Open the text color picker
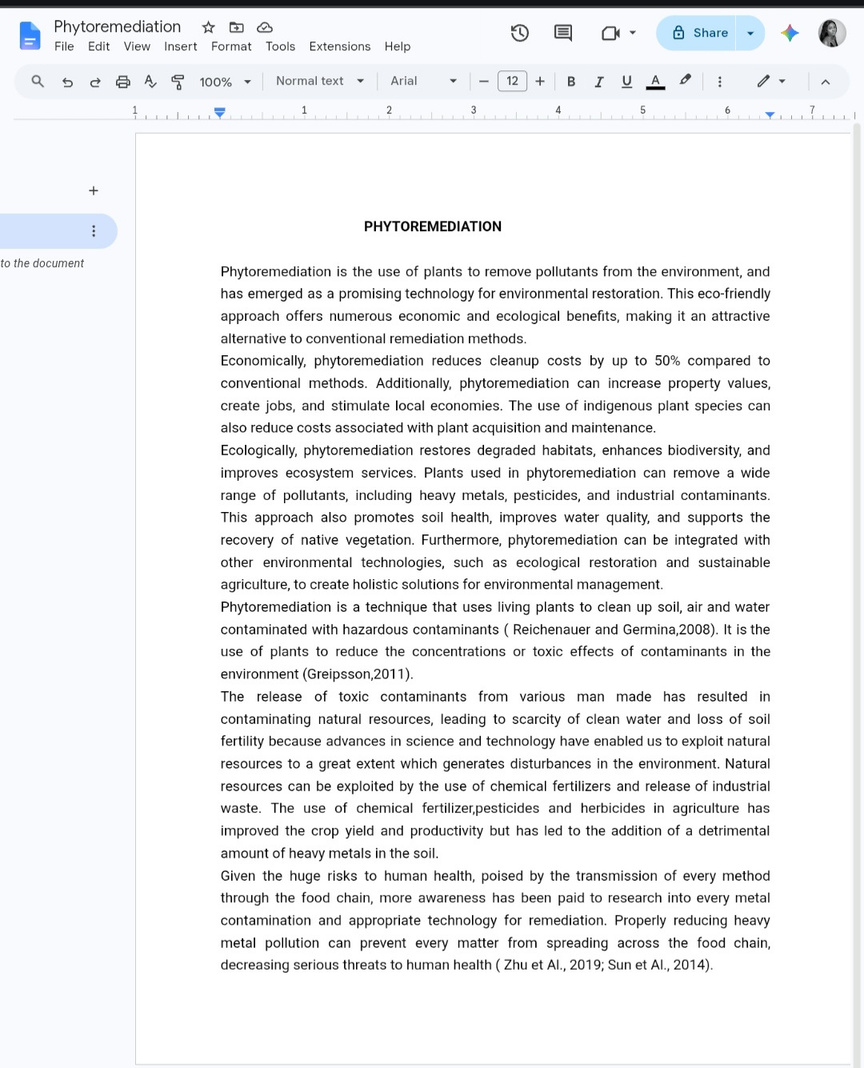Viewport: 864px width, 1068px height. coord(655,82)
